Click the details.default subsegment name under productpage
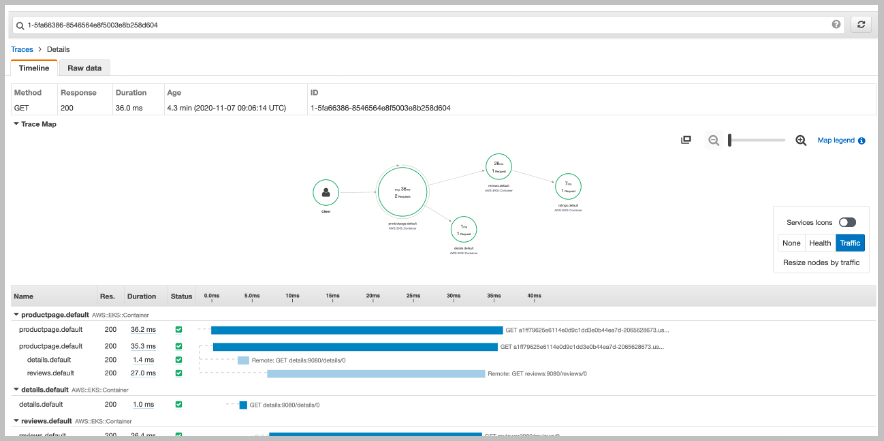This screenshot has width=884, height=441. click(x=49, y=360)
